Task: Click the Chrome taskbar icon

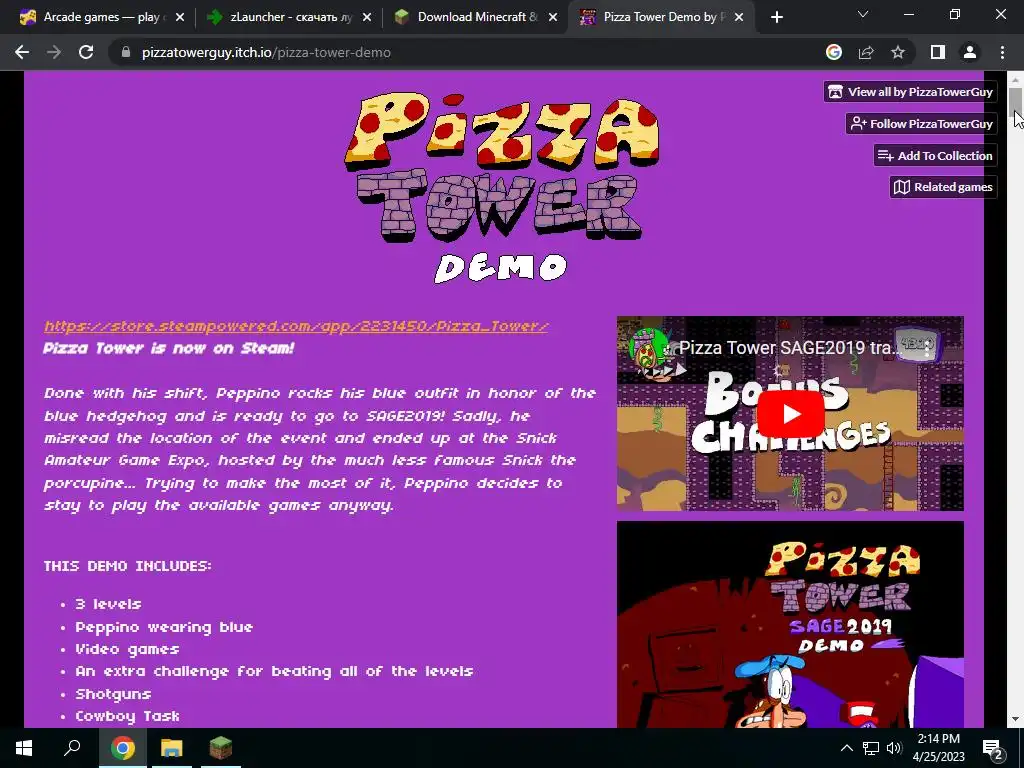Action: click(x=122, y=748)
